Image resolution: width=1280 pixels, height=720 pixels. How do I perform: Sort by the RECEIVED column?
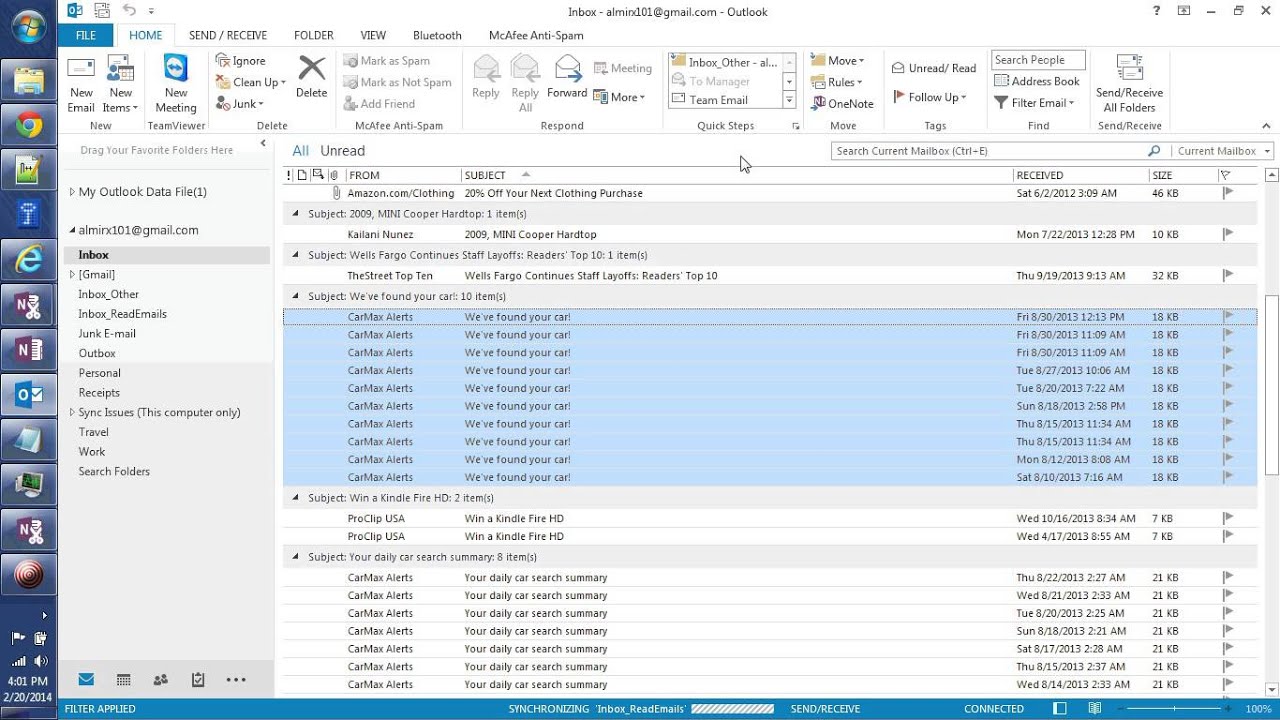[x=1081, y=175]
